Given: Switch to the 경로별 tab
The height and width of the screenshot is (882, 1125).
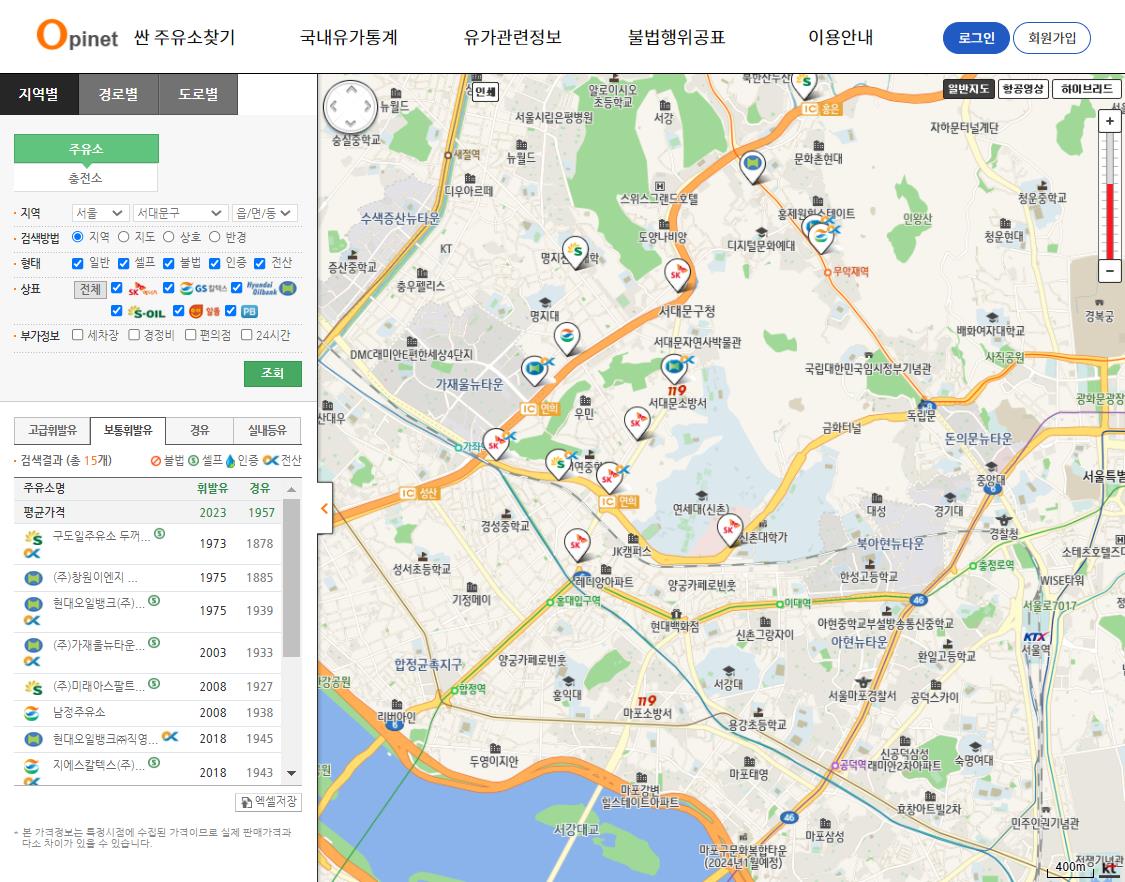Looking at the screenshot, I should (118, 94).
